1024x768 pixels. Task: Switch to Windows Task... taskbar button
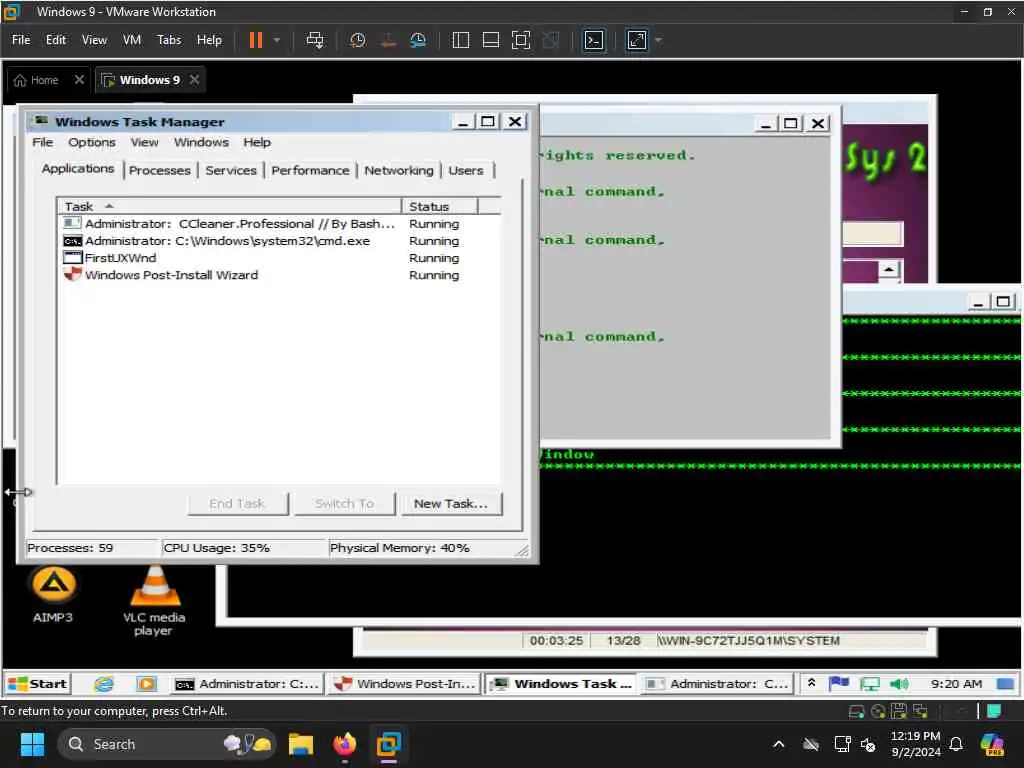562,684
